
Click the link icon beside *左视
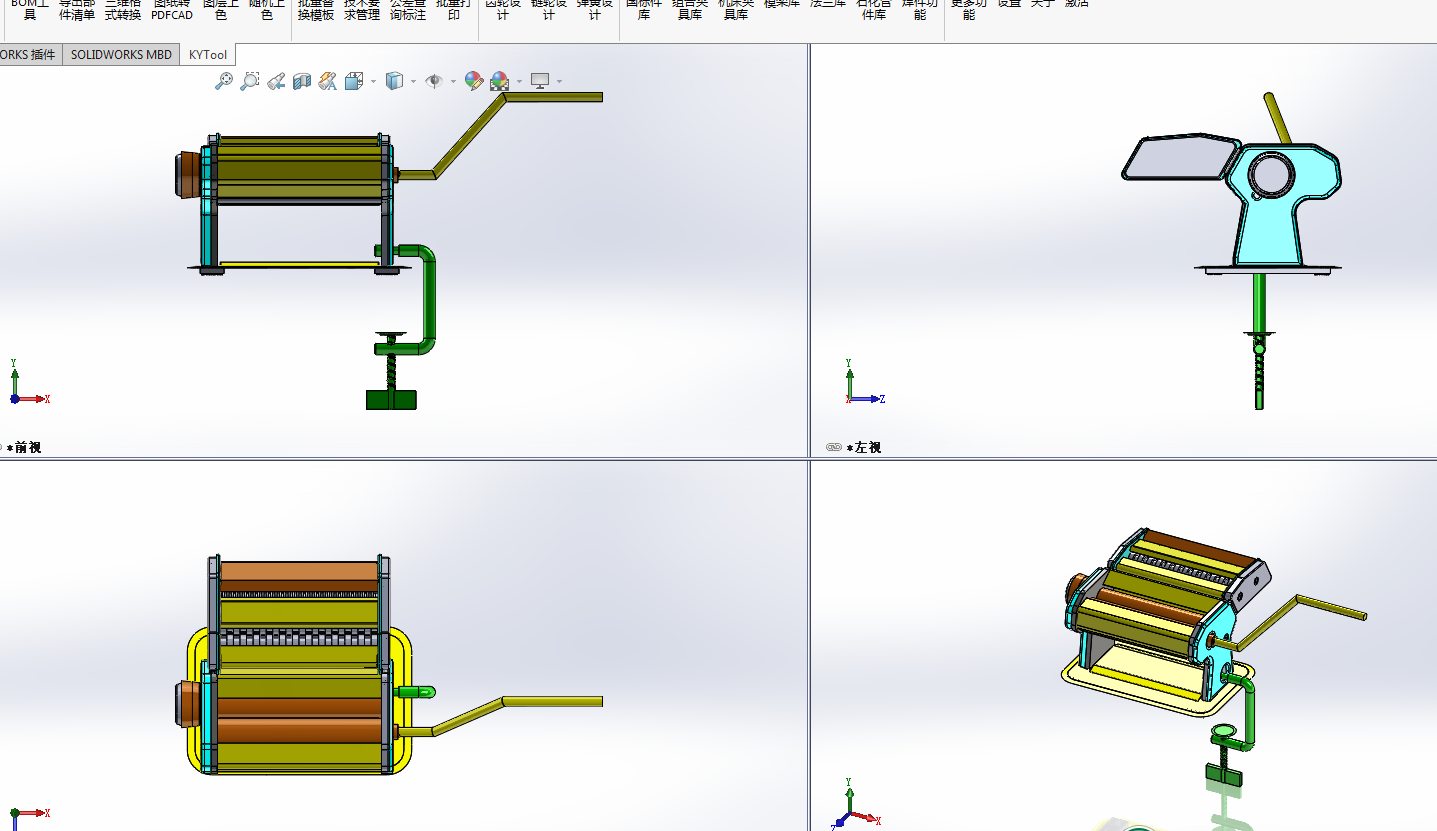point(834,447)
